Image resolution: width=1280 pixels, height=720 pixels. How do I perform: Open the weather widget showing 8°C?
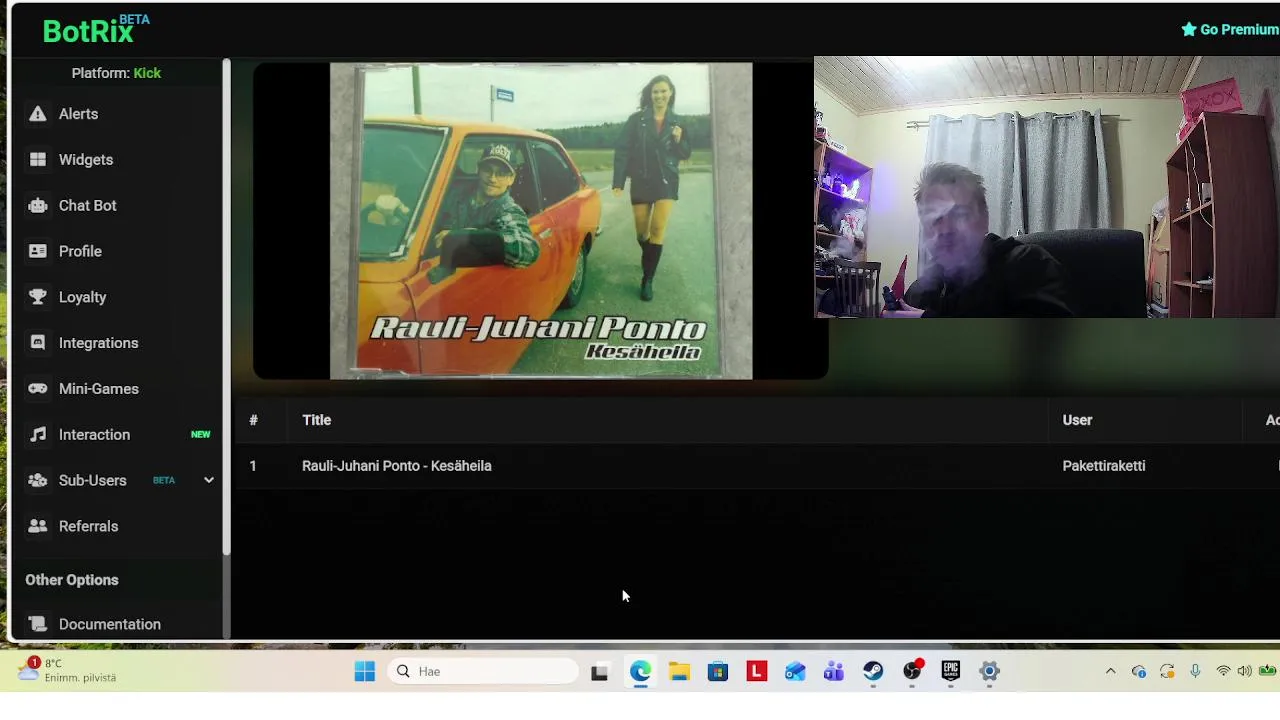pyautogui.click(x=66, y=670)
